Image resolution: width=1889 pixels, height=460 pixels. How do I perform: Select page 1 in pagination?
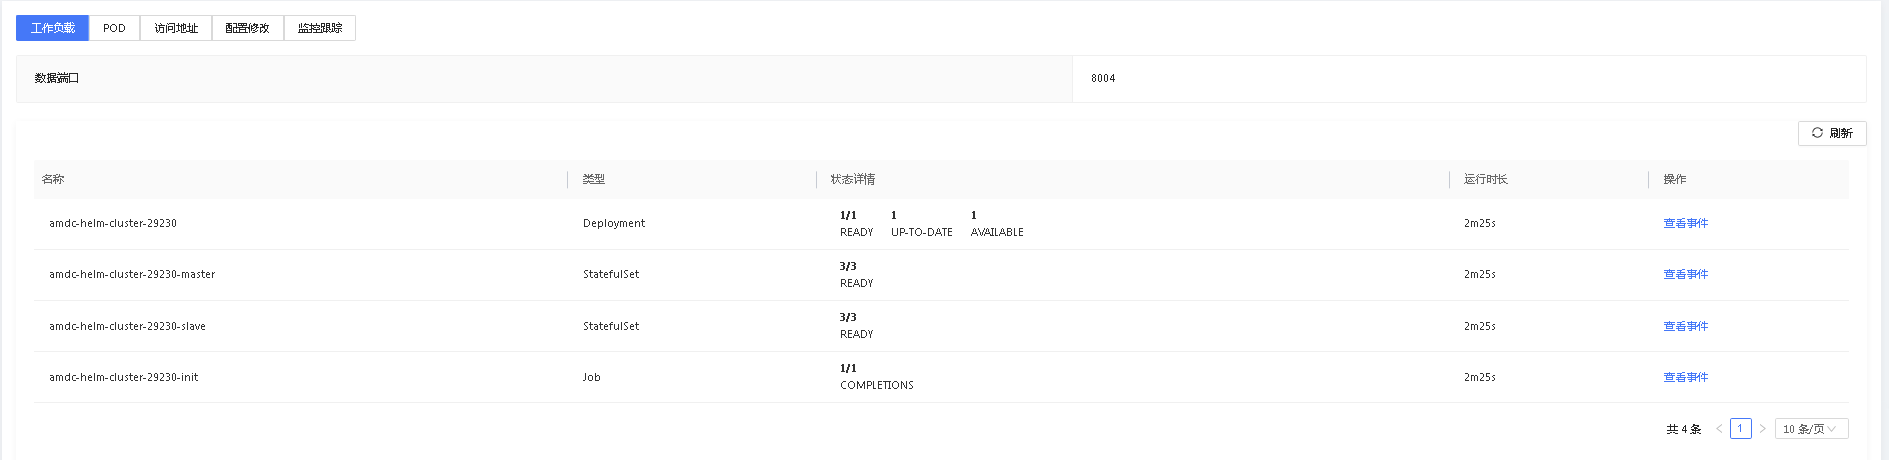tap(1740, 429)
